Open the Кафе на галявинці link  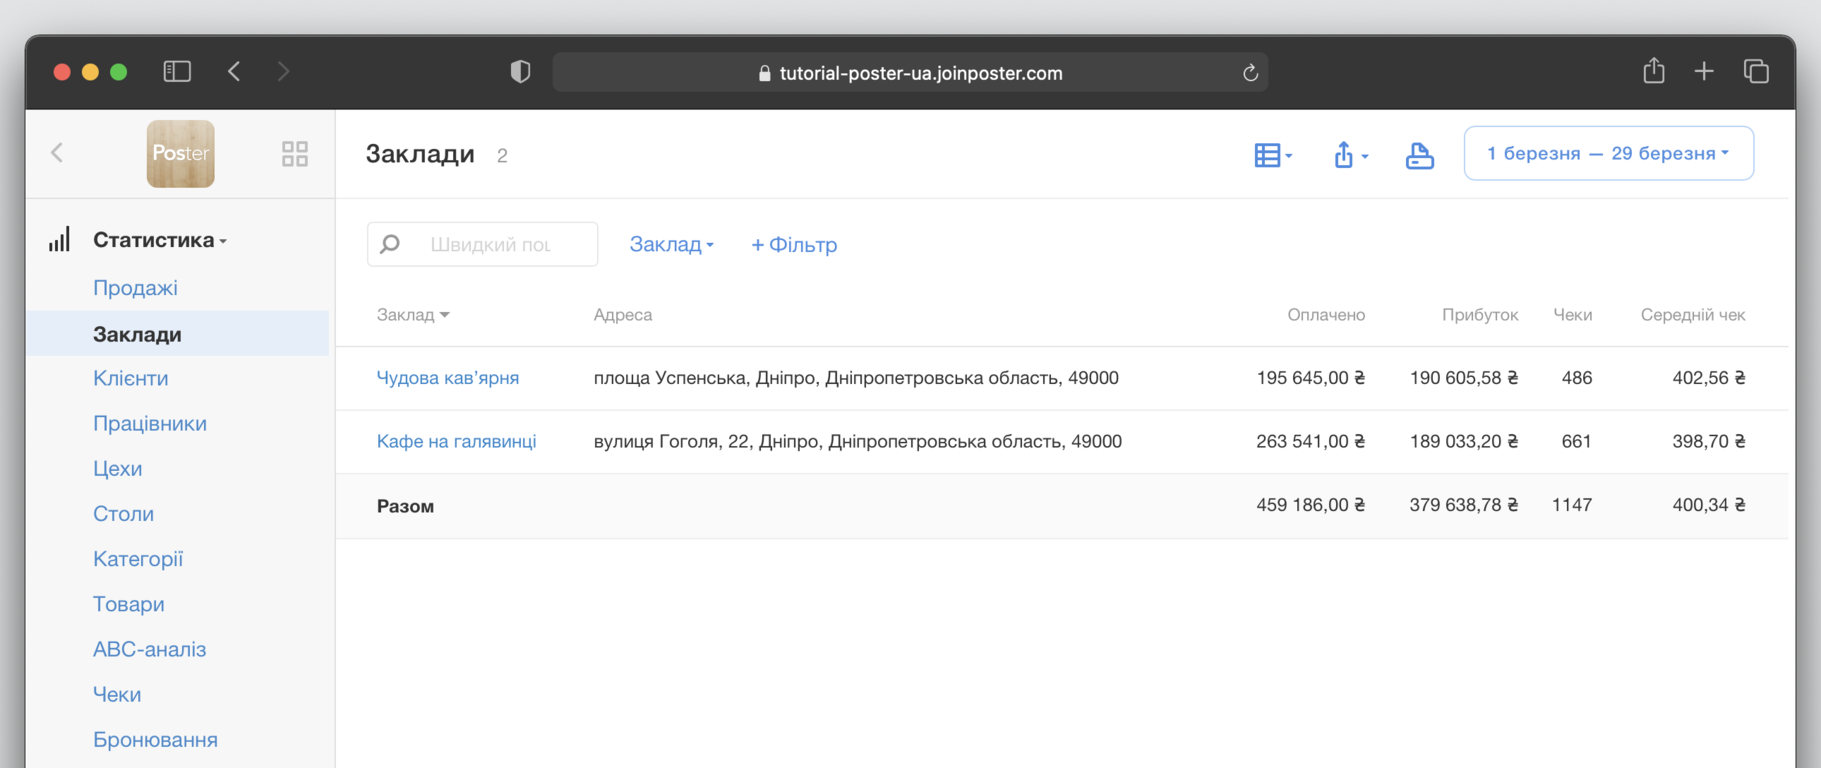tap(457, 441)
